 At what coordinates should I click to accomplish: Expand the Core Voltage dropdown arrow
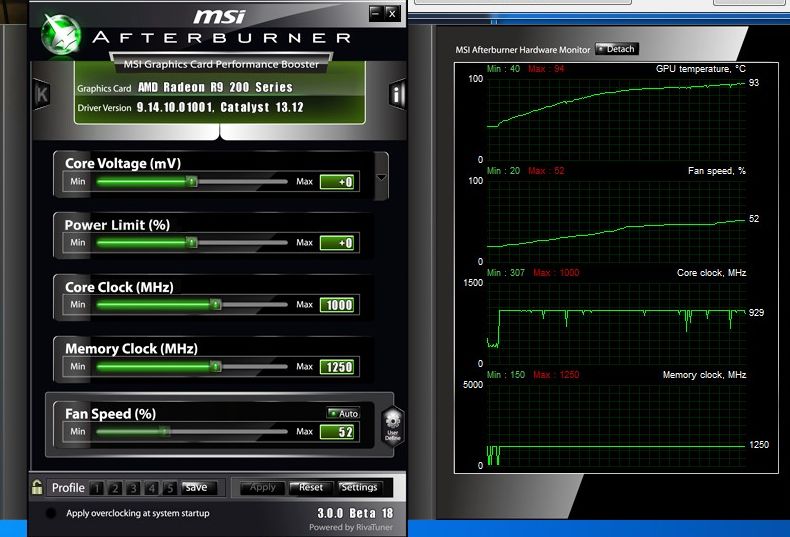[x=380, y=180]
